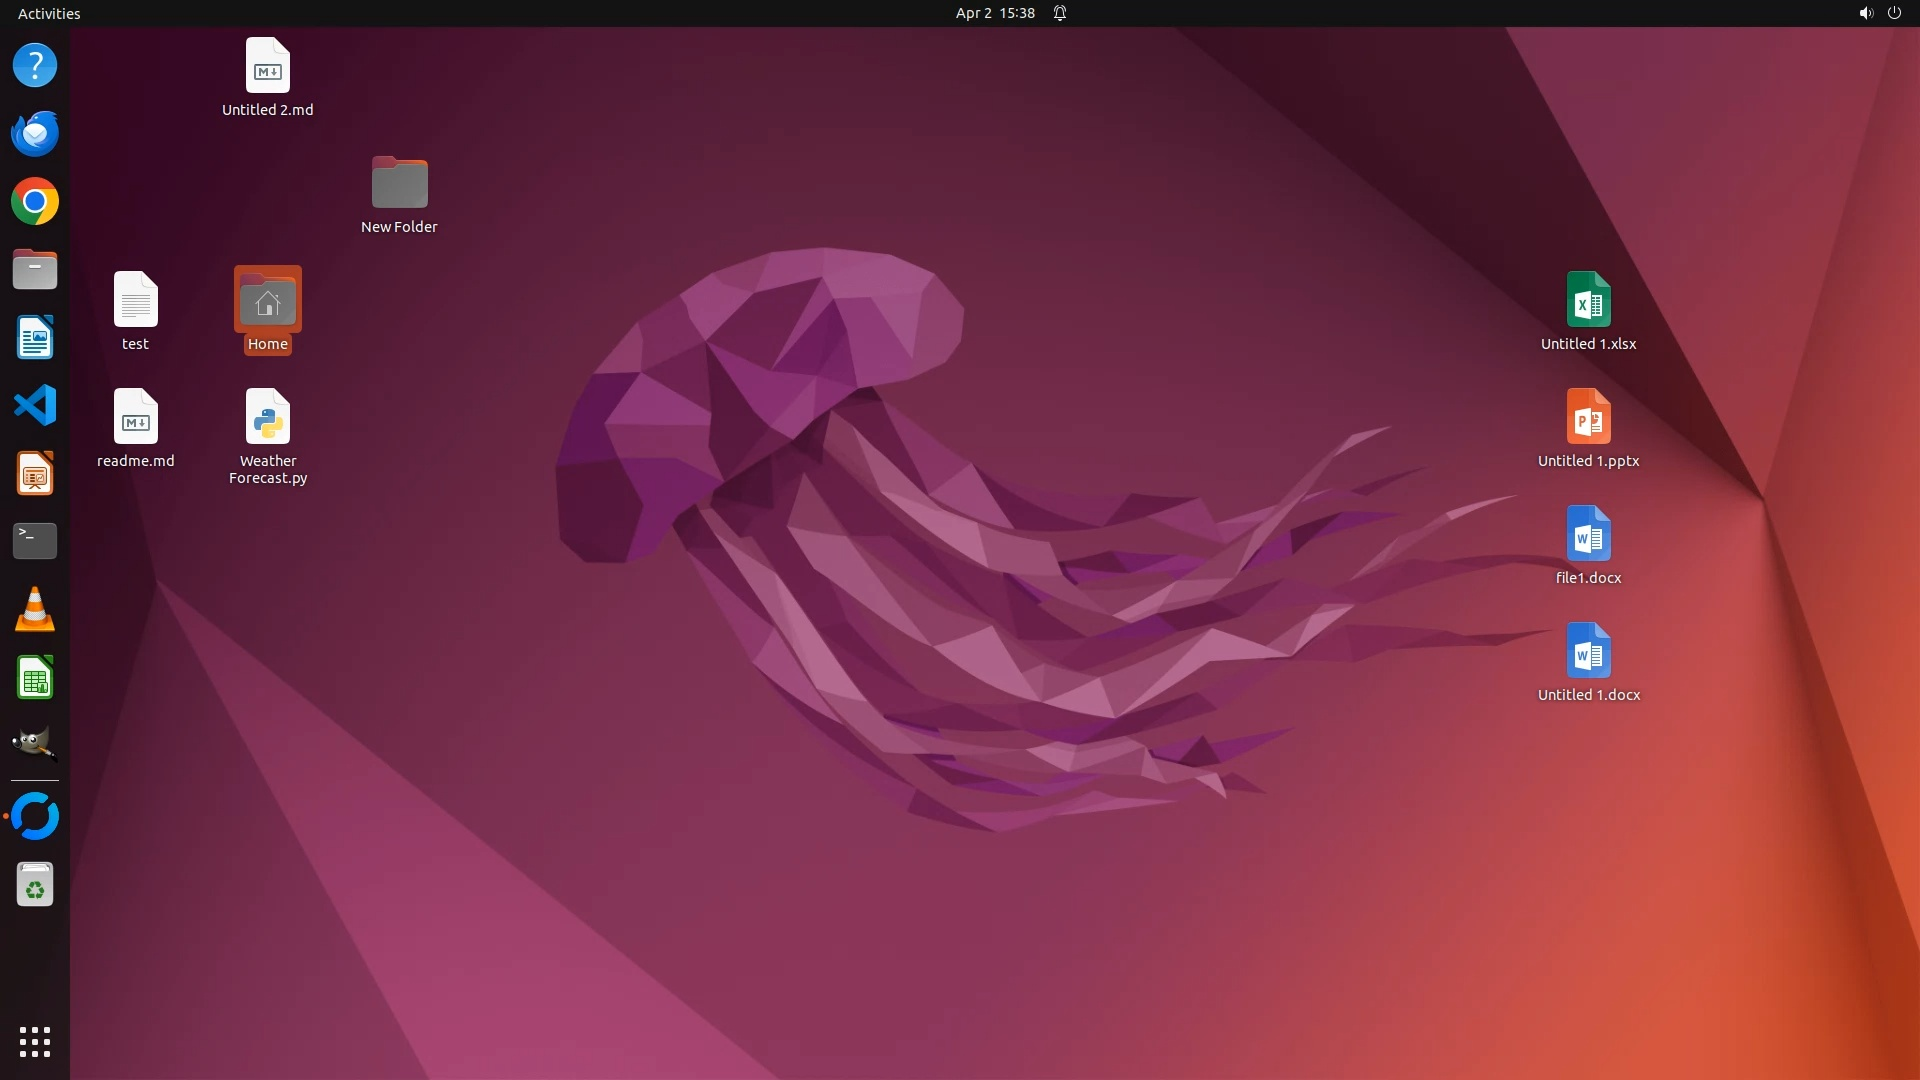Open LibreOffice Impress in the dock
Viewport: 1920px width, 1080px height.
click(x=35, y=474)
